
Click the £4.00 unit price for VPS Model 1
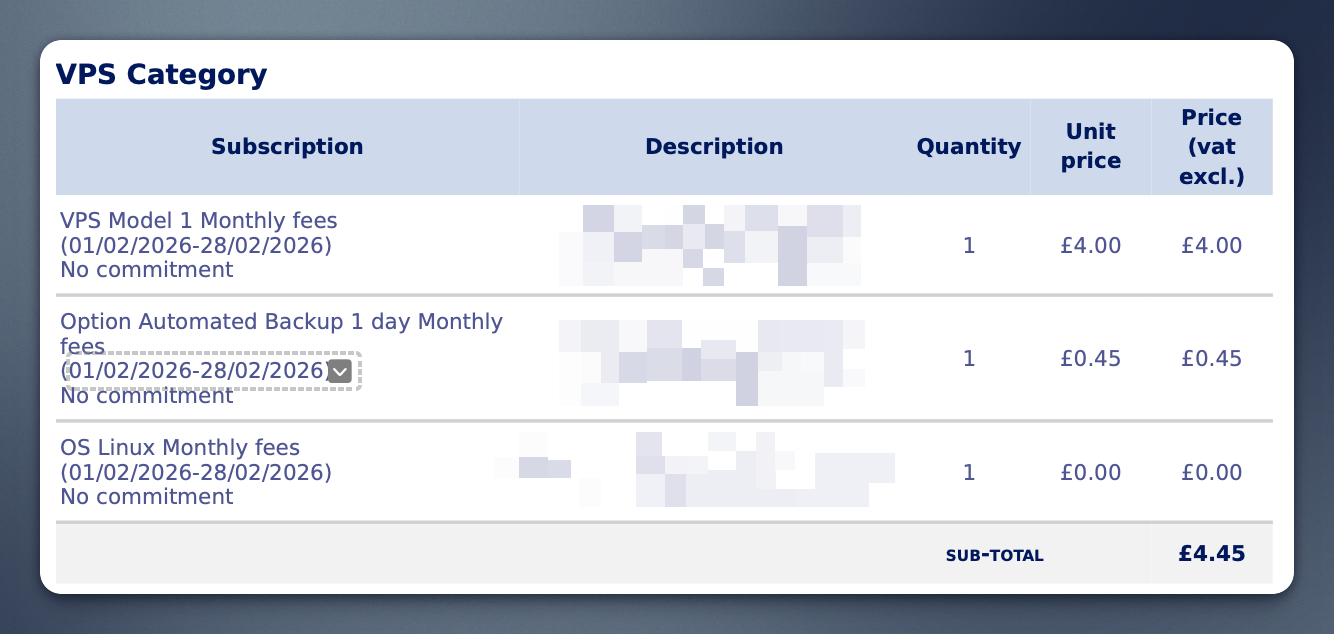pos(1090,246)
